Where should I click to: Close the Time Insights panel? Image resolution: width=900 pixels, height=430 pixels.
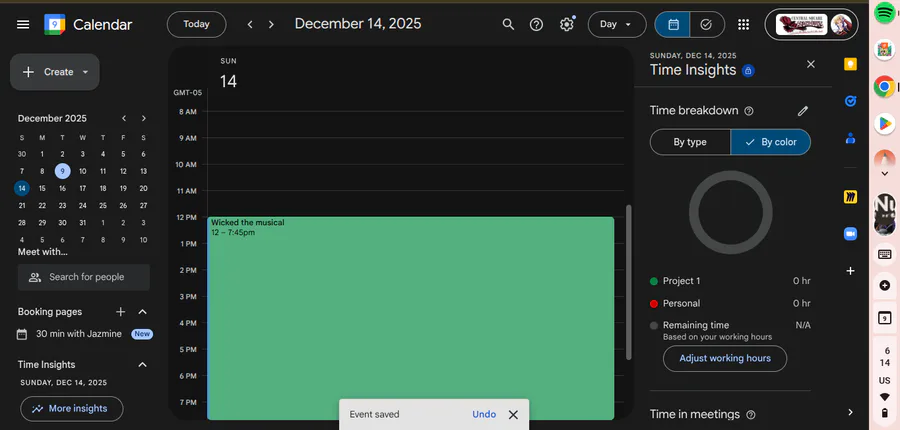point(811,64)
